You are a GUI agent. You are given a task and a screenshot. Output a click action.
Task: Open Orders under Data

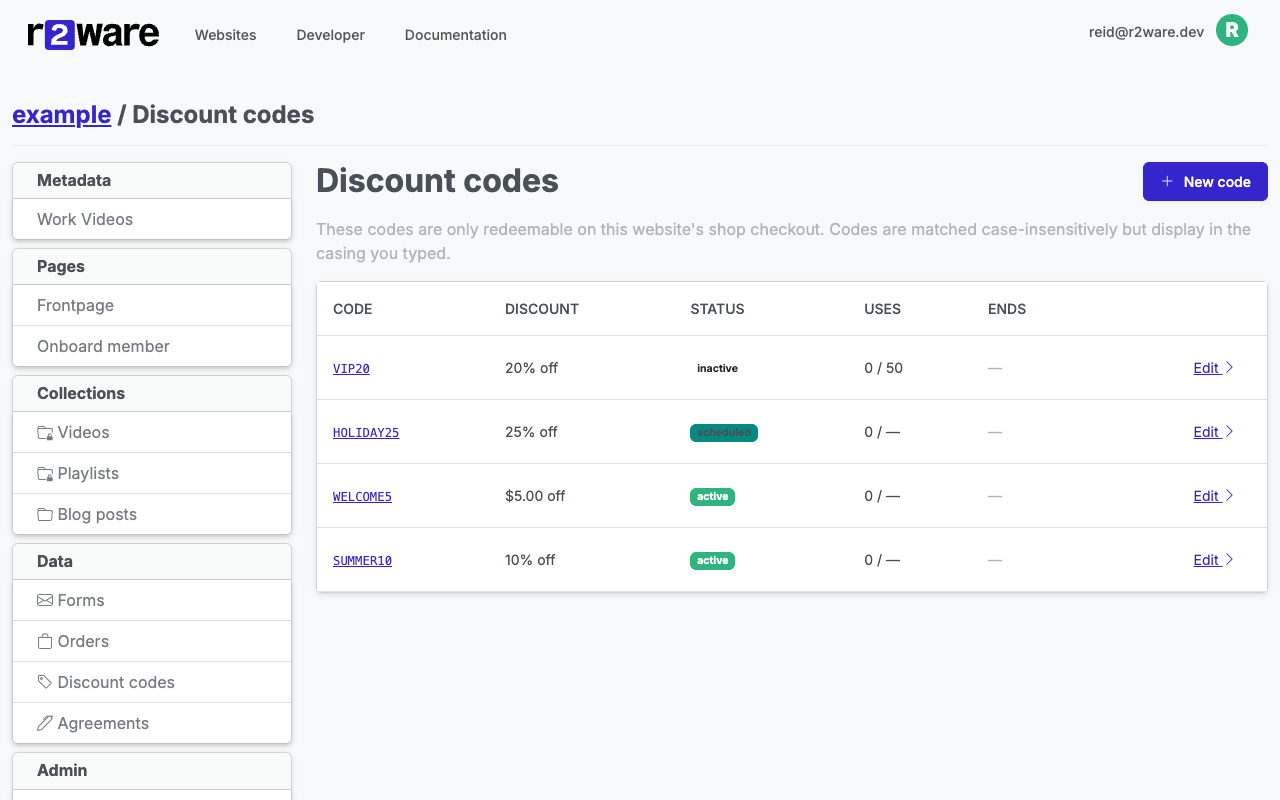coord(152,641)
